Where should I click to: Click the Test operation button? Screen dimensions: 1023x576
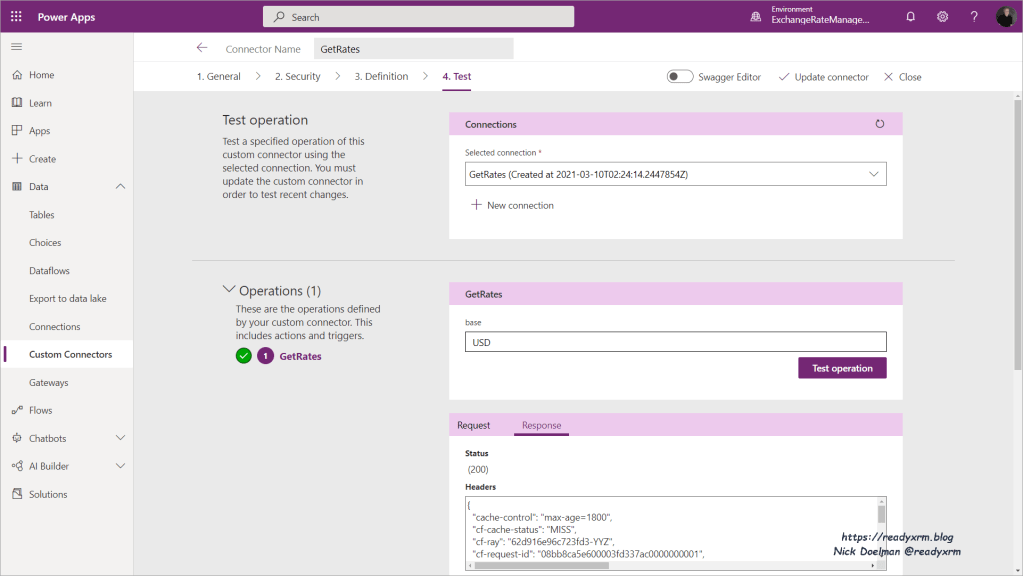[841, 368]
